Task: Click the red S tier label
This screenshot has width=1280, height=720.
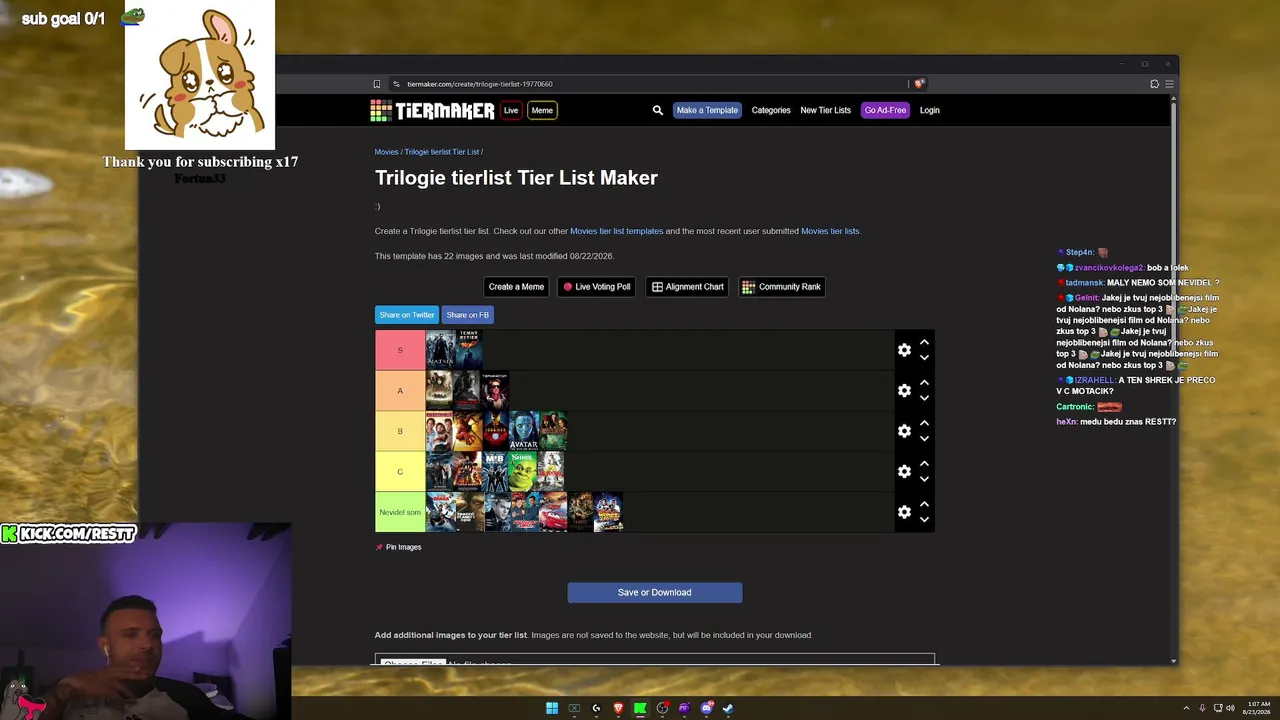Action: (x=400, y=350)
